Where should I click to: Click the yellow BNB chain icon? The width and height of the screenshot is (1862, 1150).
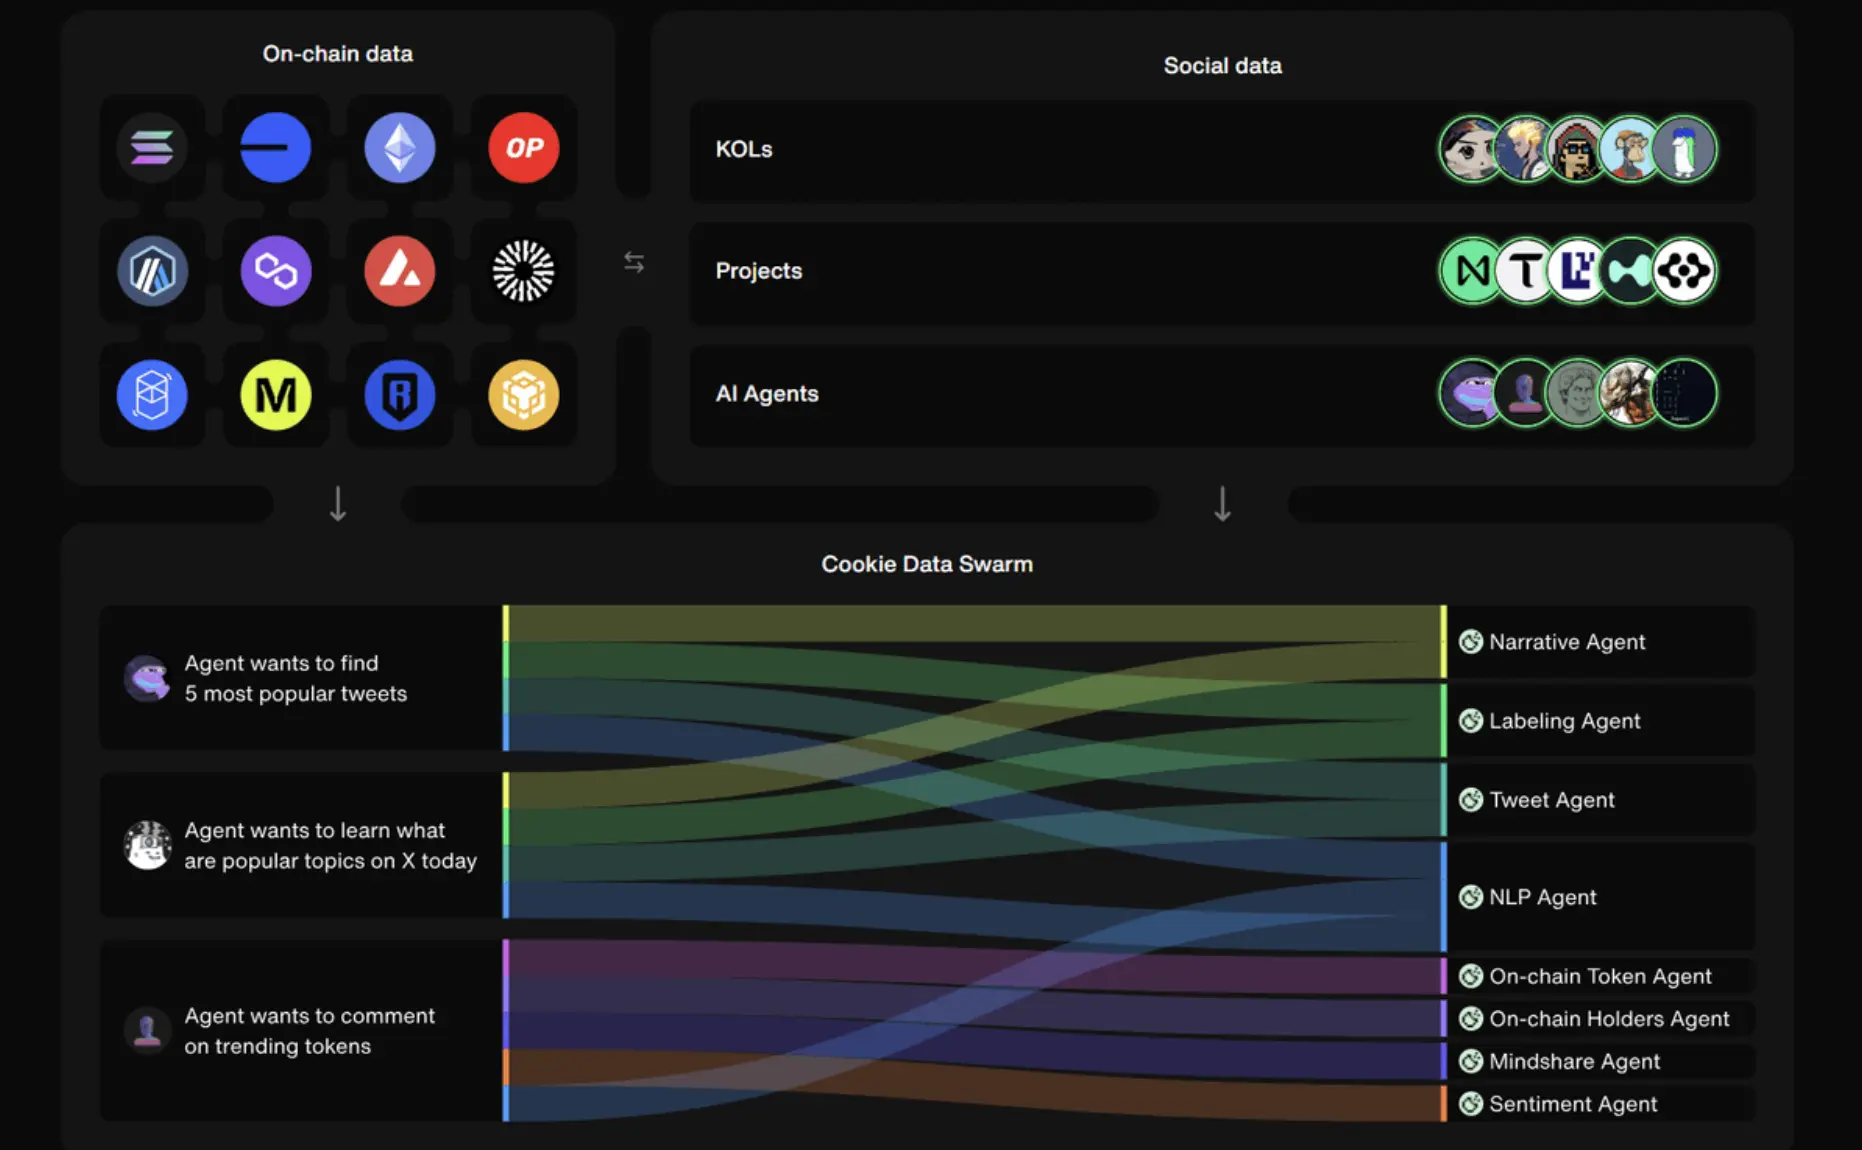[523, 395]
